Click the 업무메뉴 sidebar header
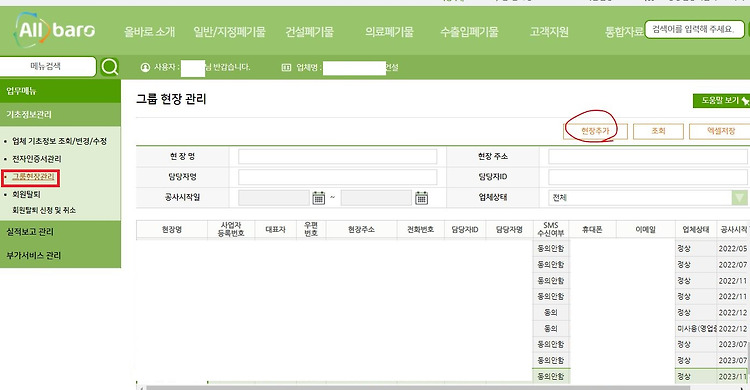 60,91
